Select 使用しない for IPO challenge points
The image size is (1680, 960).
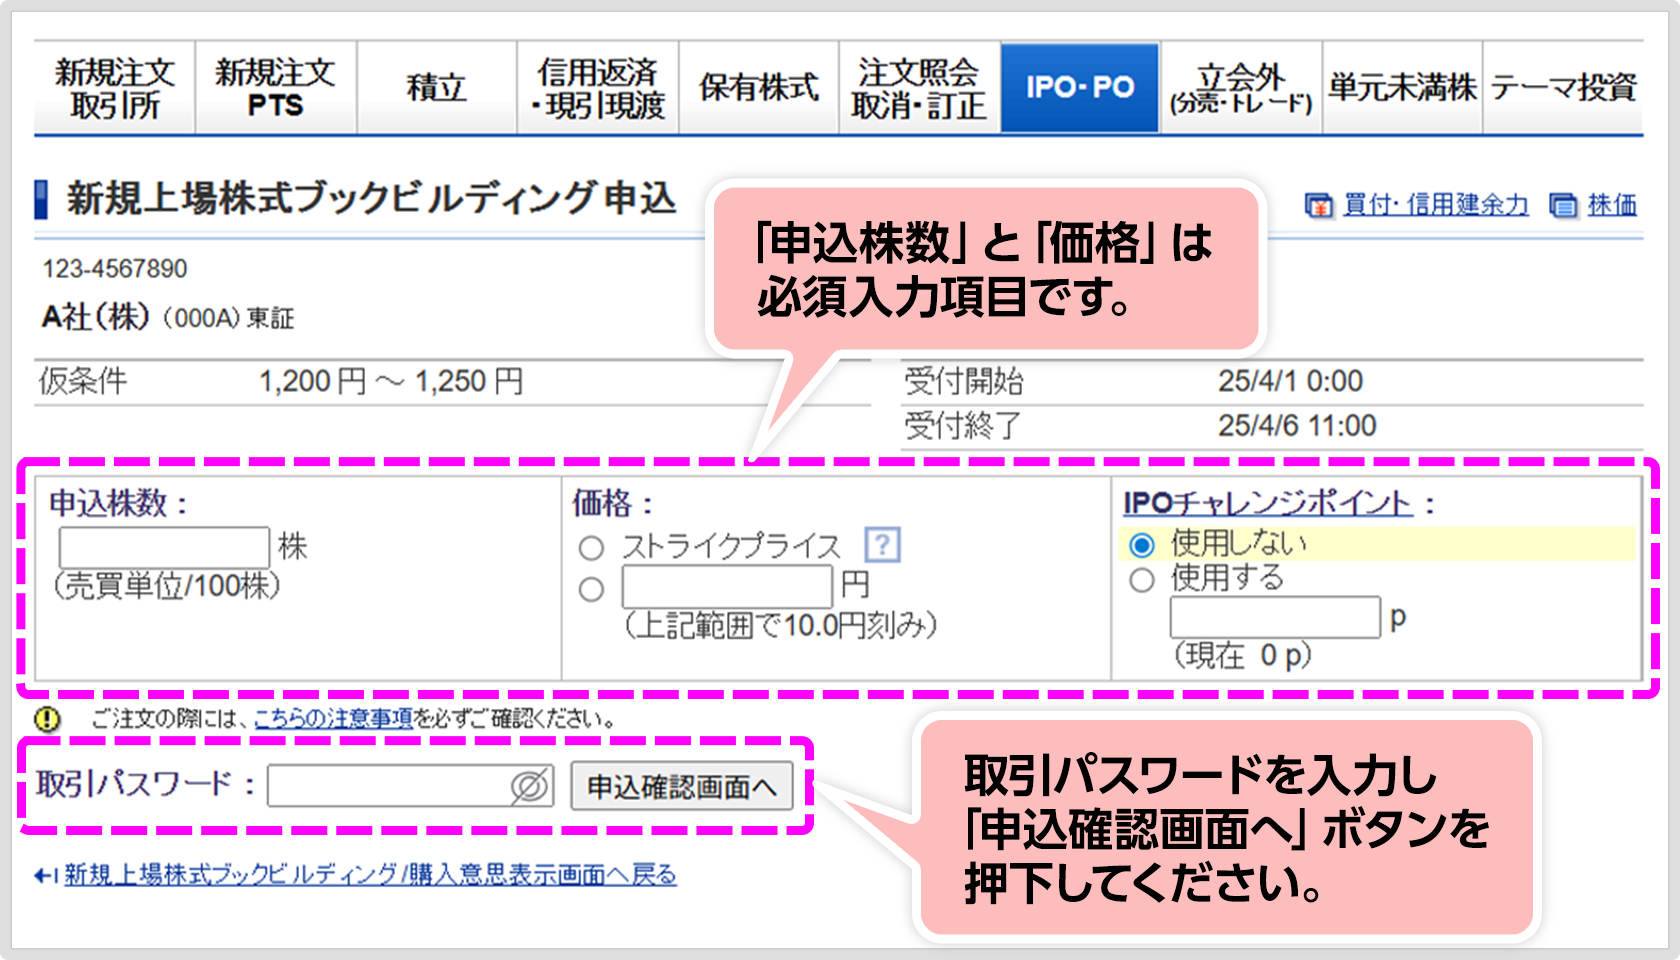(1142, 545)
